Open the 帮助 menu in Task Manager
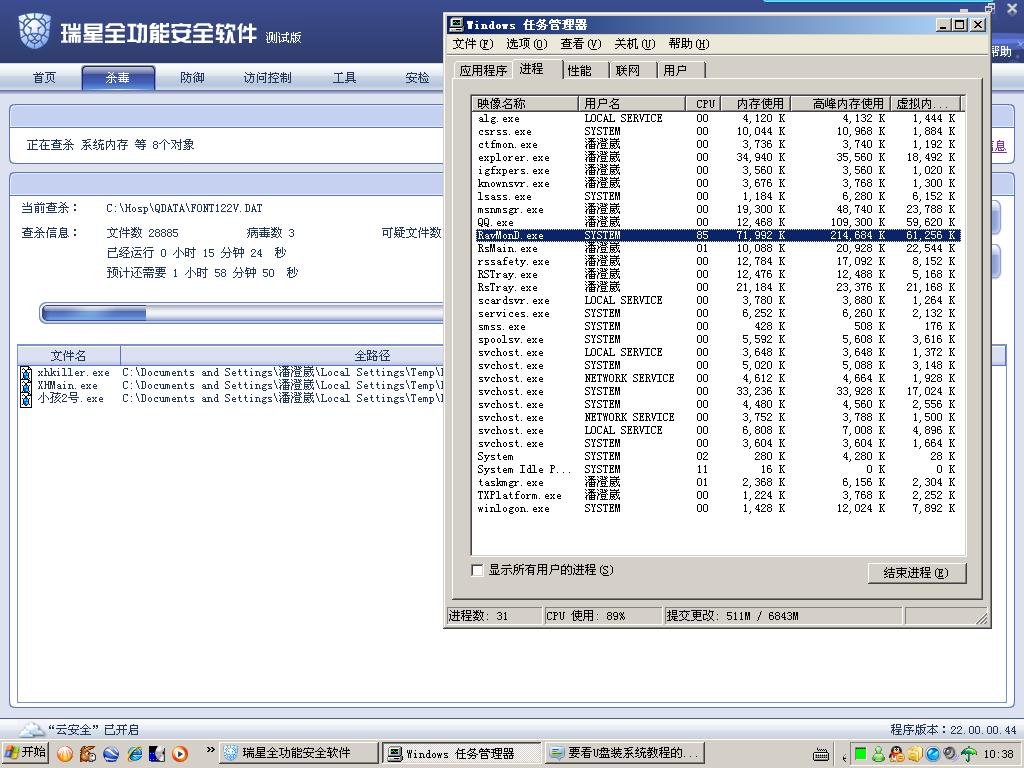The height and width of the screenshot is (768, 1024). (689, 44)
